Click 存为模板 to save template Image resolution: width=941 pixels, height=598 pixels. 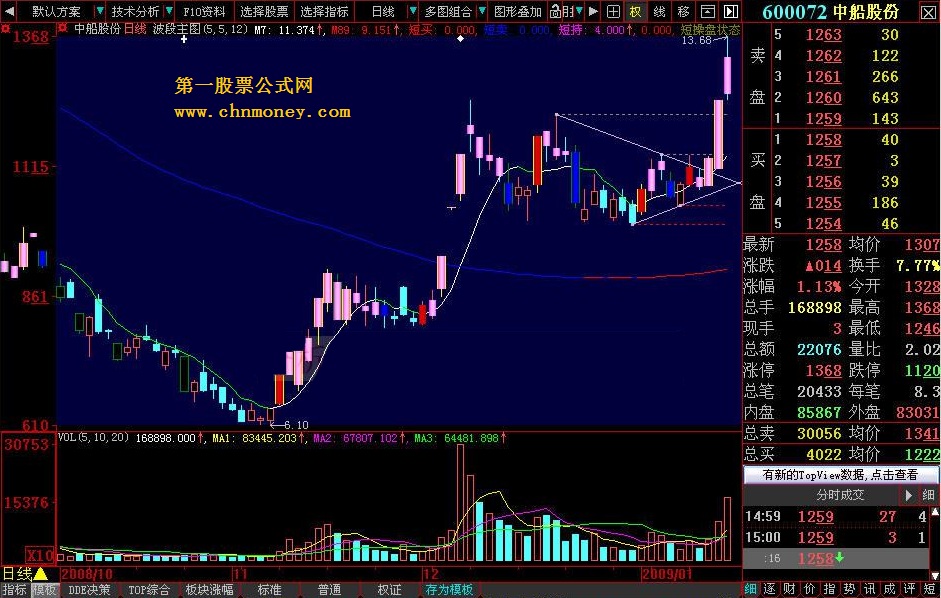pyautogui.click(x=449, y=590)
